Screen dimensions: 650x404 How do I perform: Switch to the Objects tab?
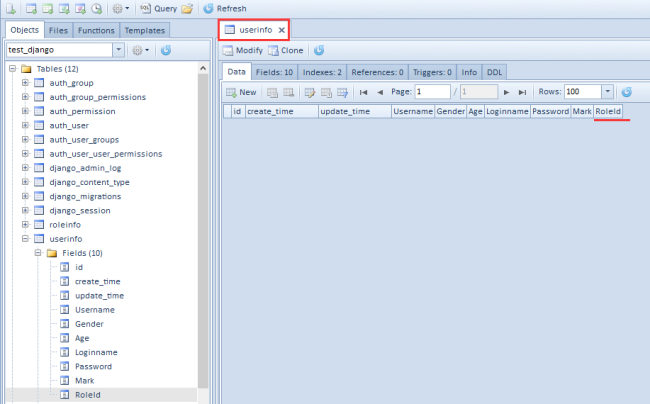click(x=24, y=30)
